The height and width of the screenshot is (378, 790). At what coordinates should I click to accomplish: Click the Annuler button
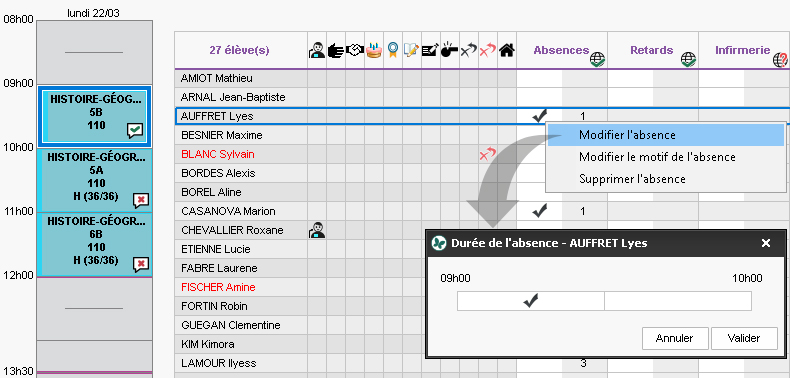675,338
